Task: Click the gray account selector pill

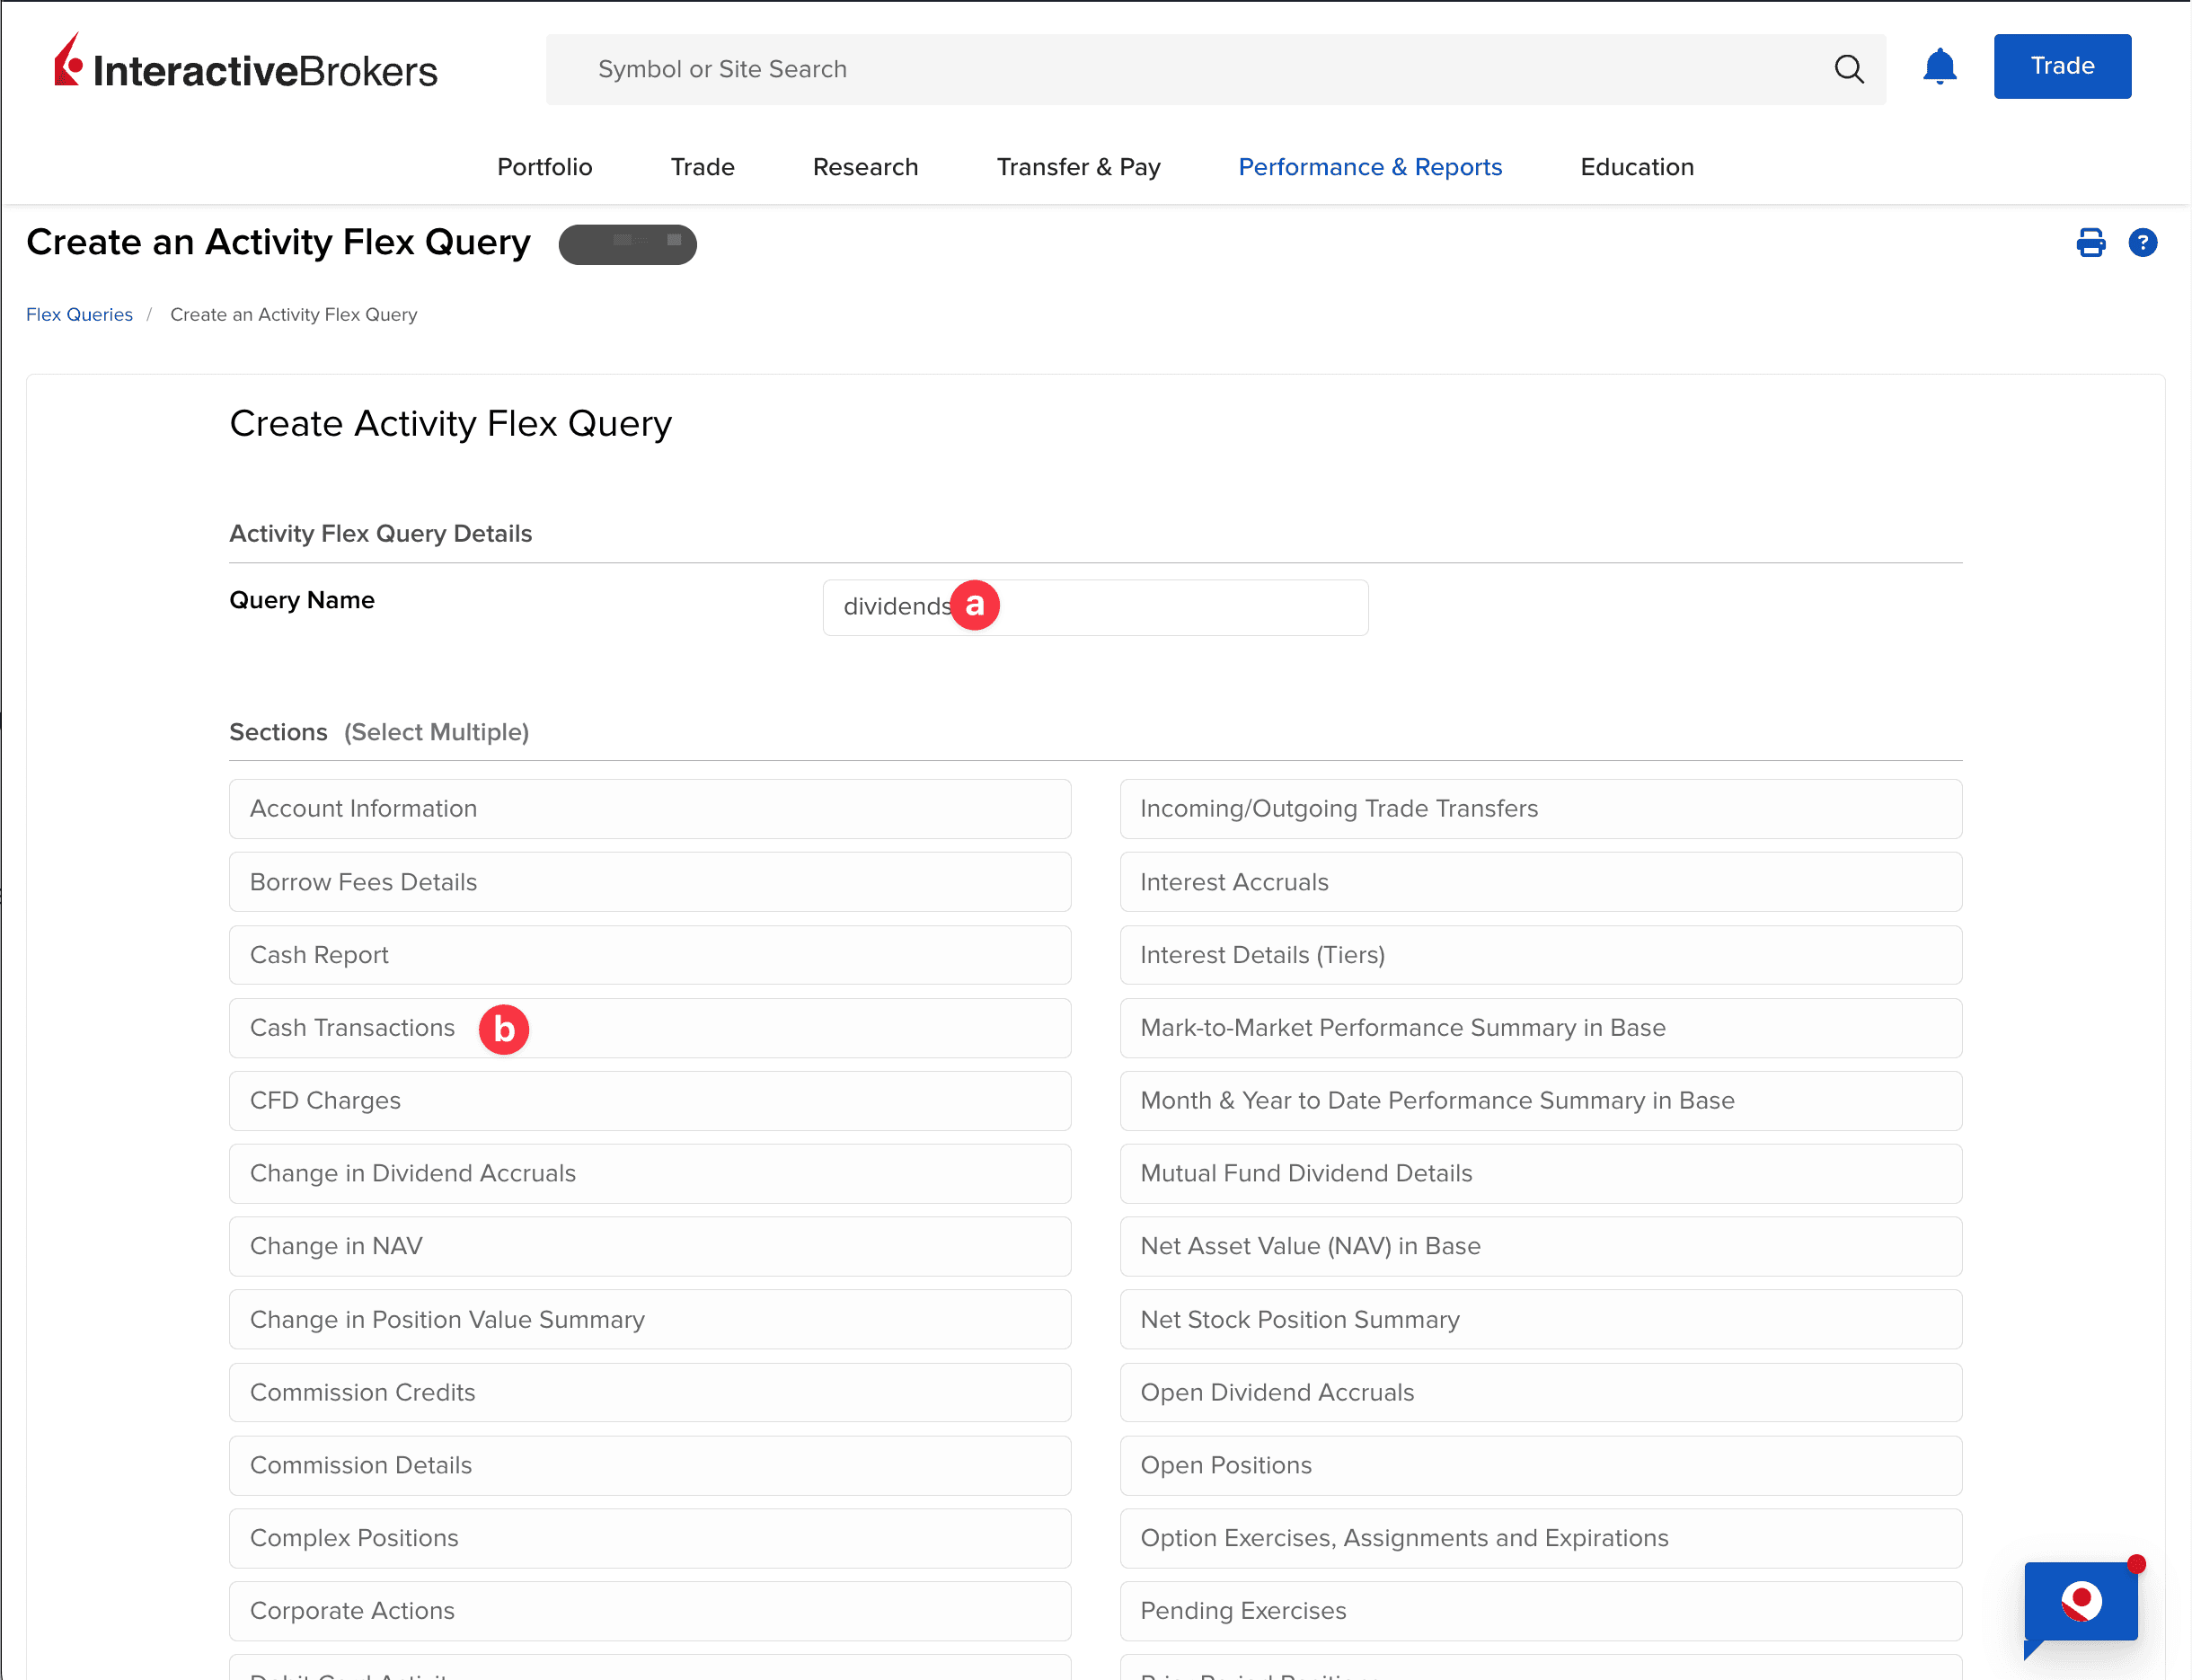Action: [x=627, y=244]
